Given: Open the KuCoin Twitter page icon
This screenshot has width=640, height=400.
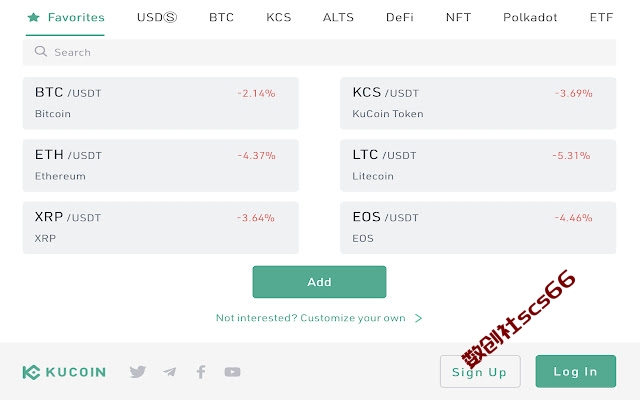Looking at the screenshot, I should (138, 372).
